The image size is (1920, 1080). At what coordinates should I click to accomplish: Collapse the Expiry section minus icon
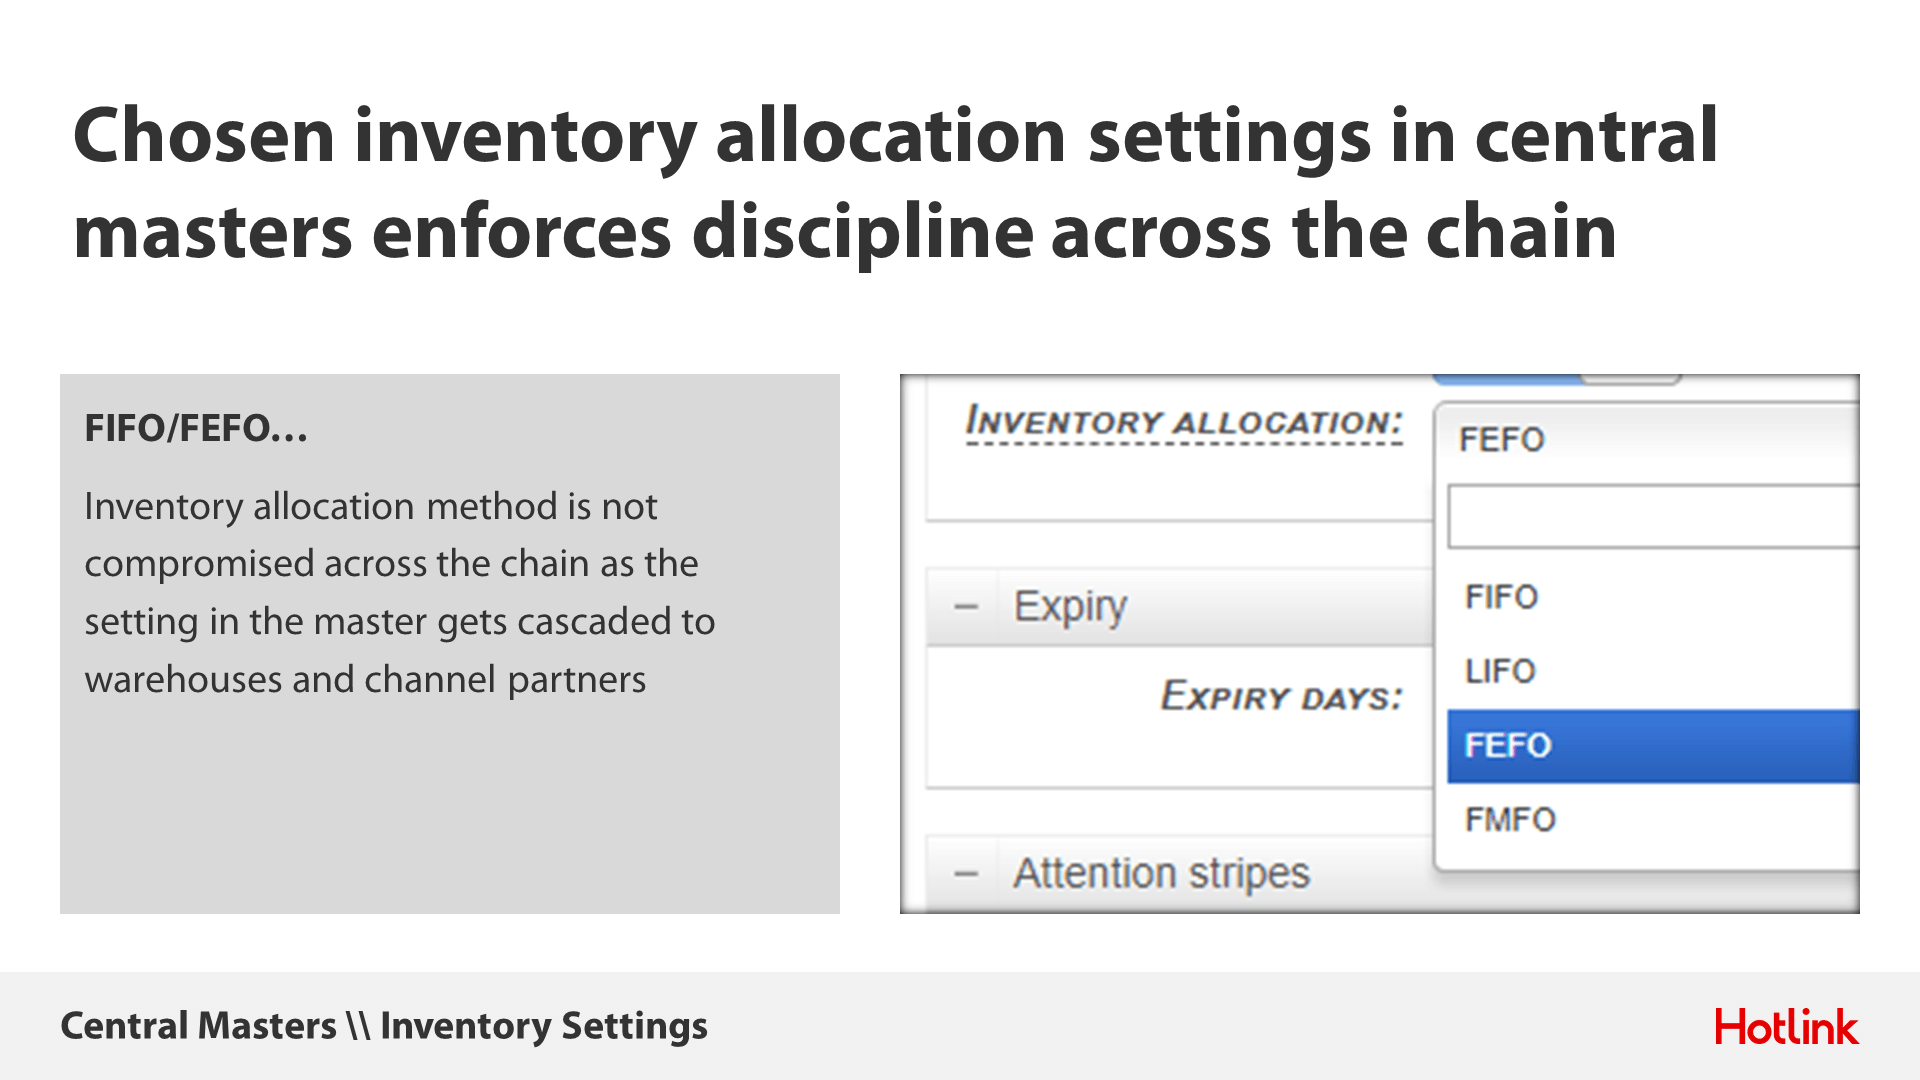[966, 607]
